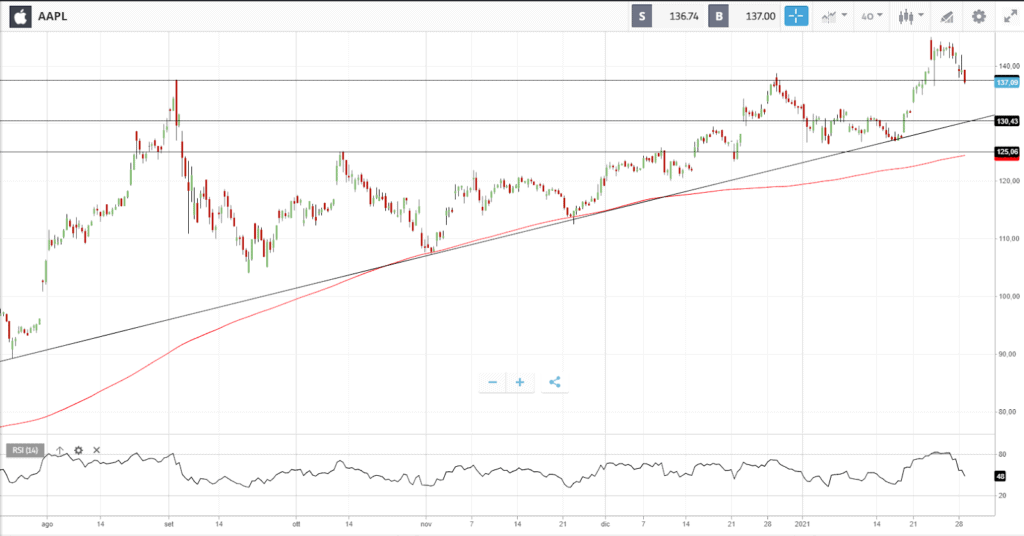The height and width of the screenshot is (536, 1024).
Task: Click the buy price 137.00
Action: (x=760, y=16)
